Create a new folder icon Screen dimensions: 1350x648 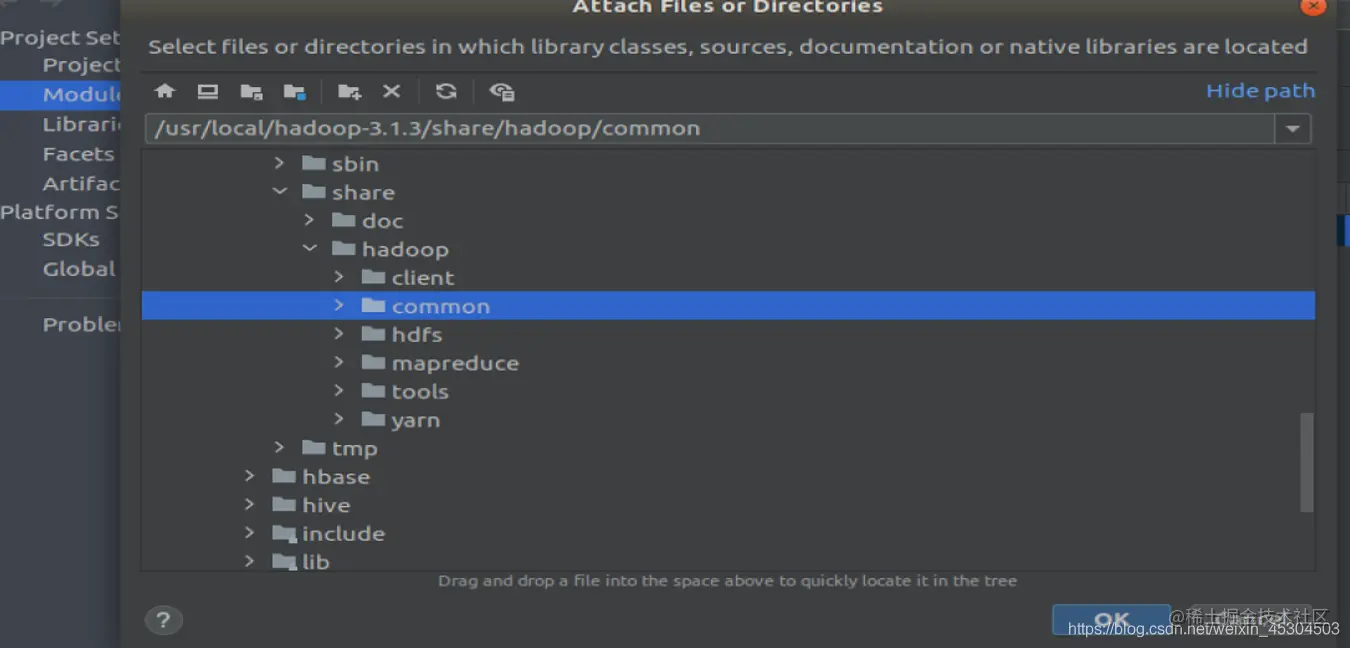349,92
